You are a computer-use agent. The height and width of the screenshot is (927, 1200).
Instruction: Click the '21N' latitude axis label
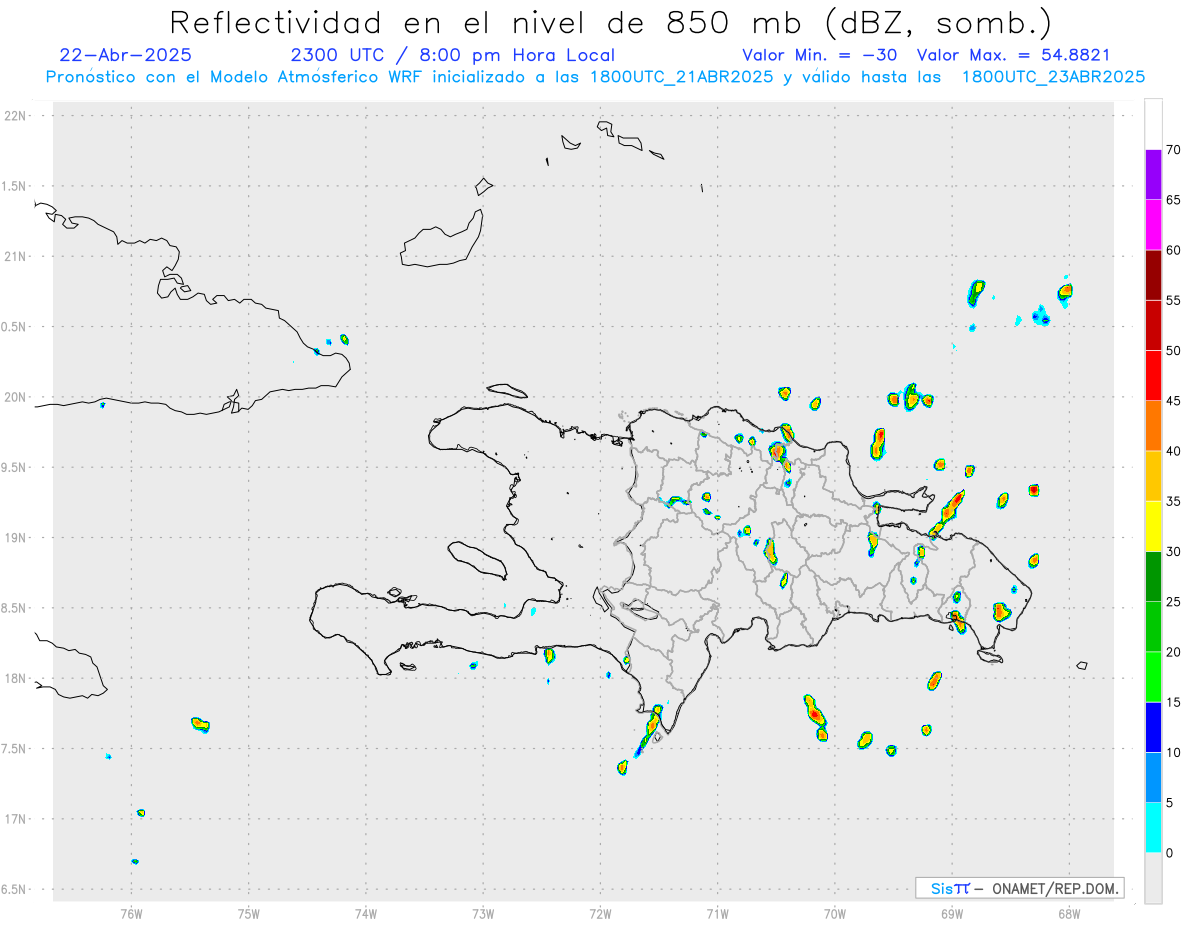click(16, 256)
